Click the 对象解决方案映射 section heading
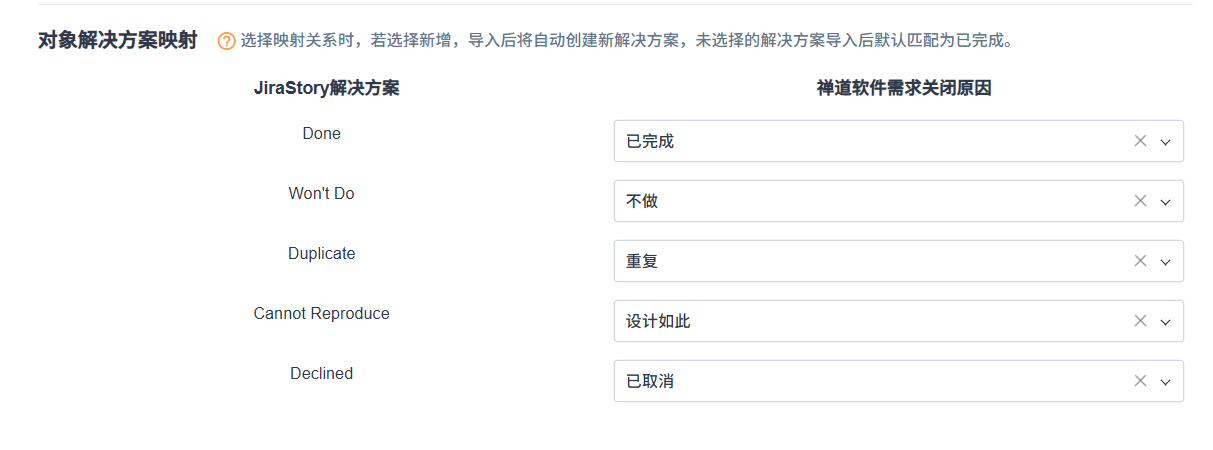Viewport: 1213px width, 450px height. click(117, 41)
